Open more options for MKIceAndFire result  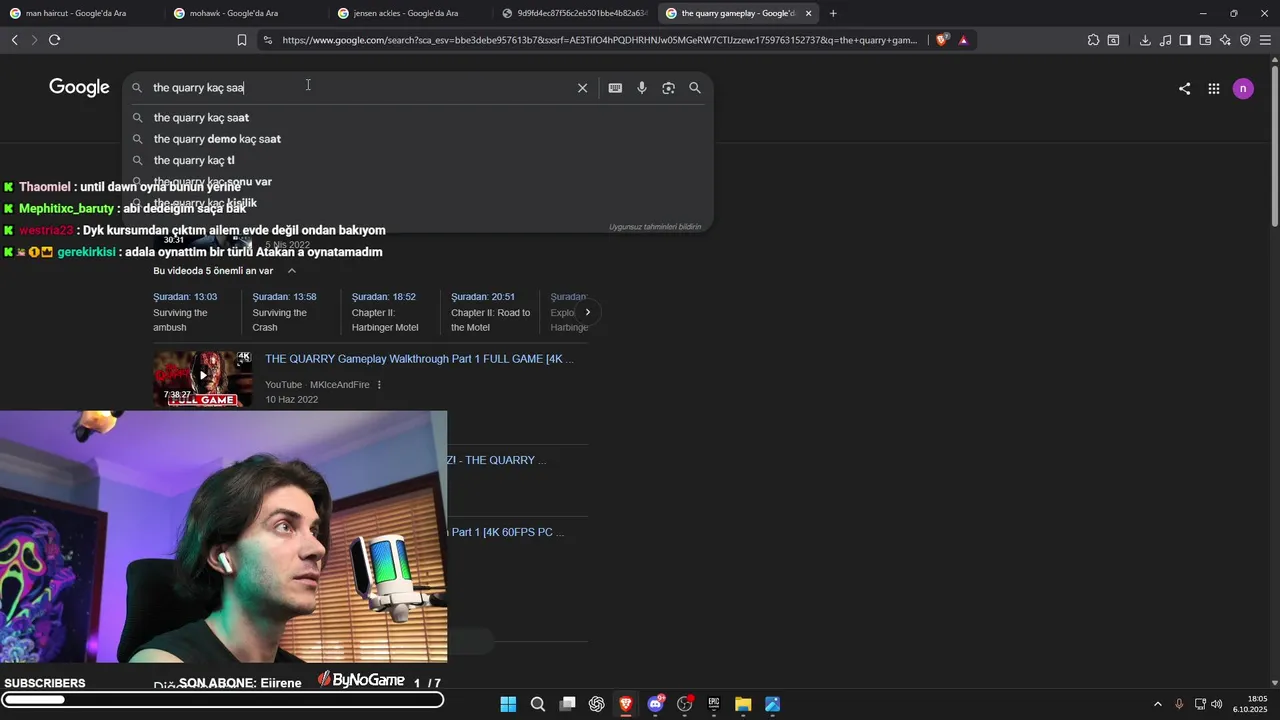[x=379, y=385]
